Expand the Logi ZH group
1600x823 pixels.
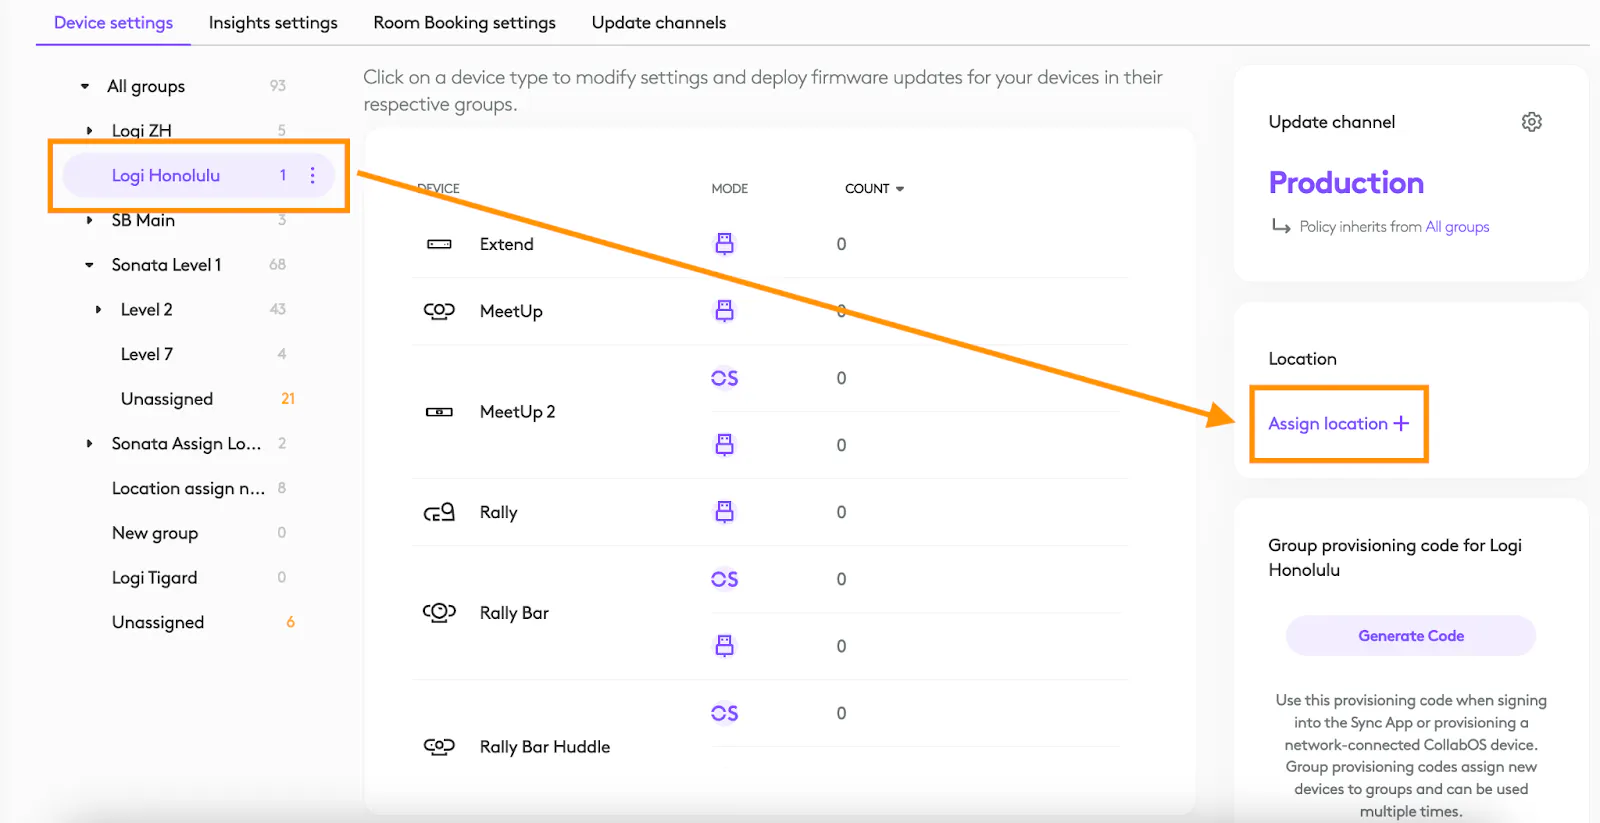click(90, 130)
